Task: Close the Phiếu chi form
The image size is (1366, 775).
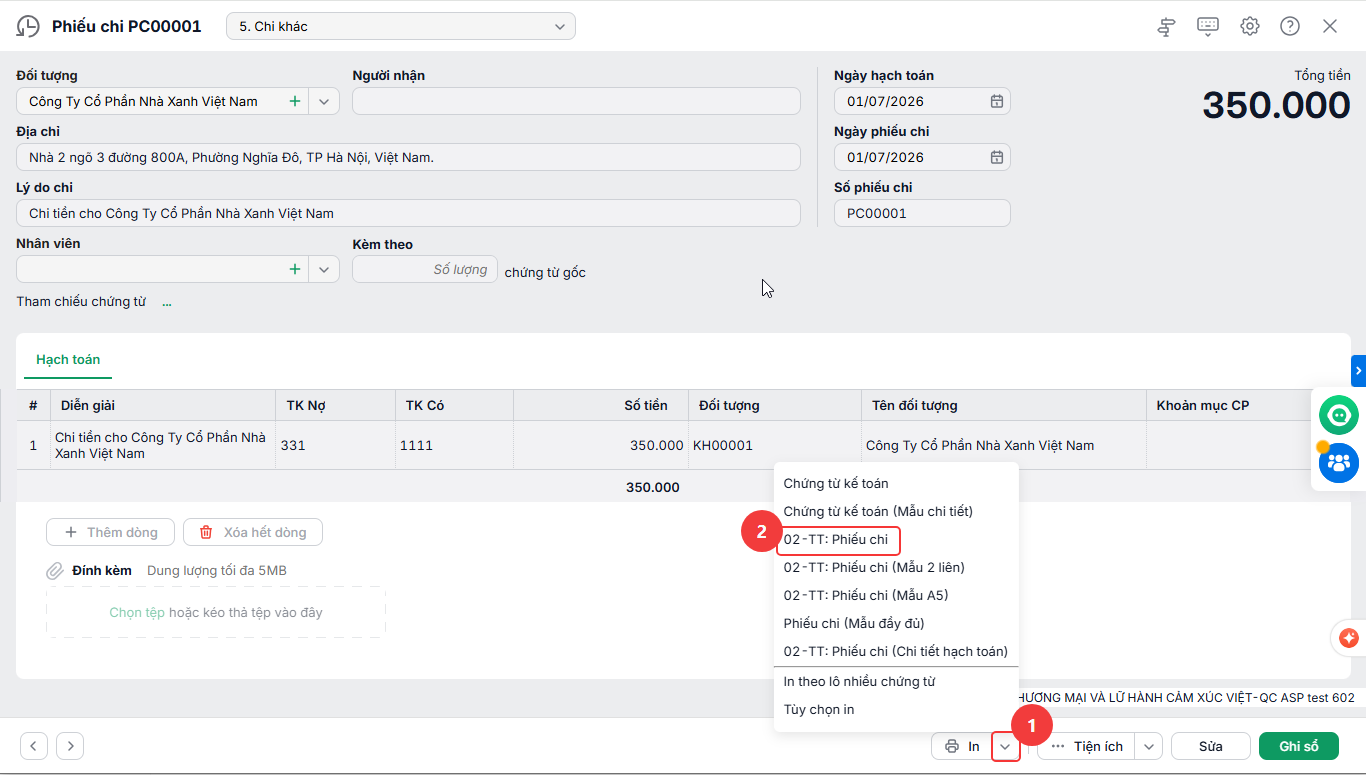Action: tap(1330, 27)
